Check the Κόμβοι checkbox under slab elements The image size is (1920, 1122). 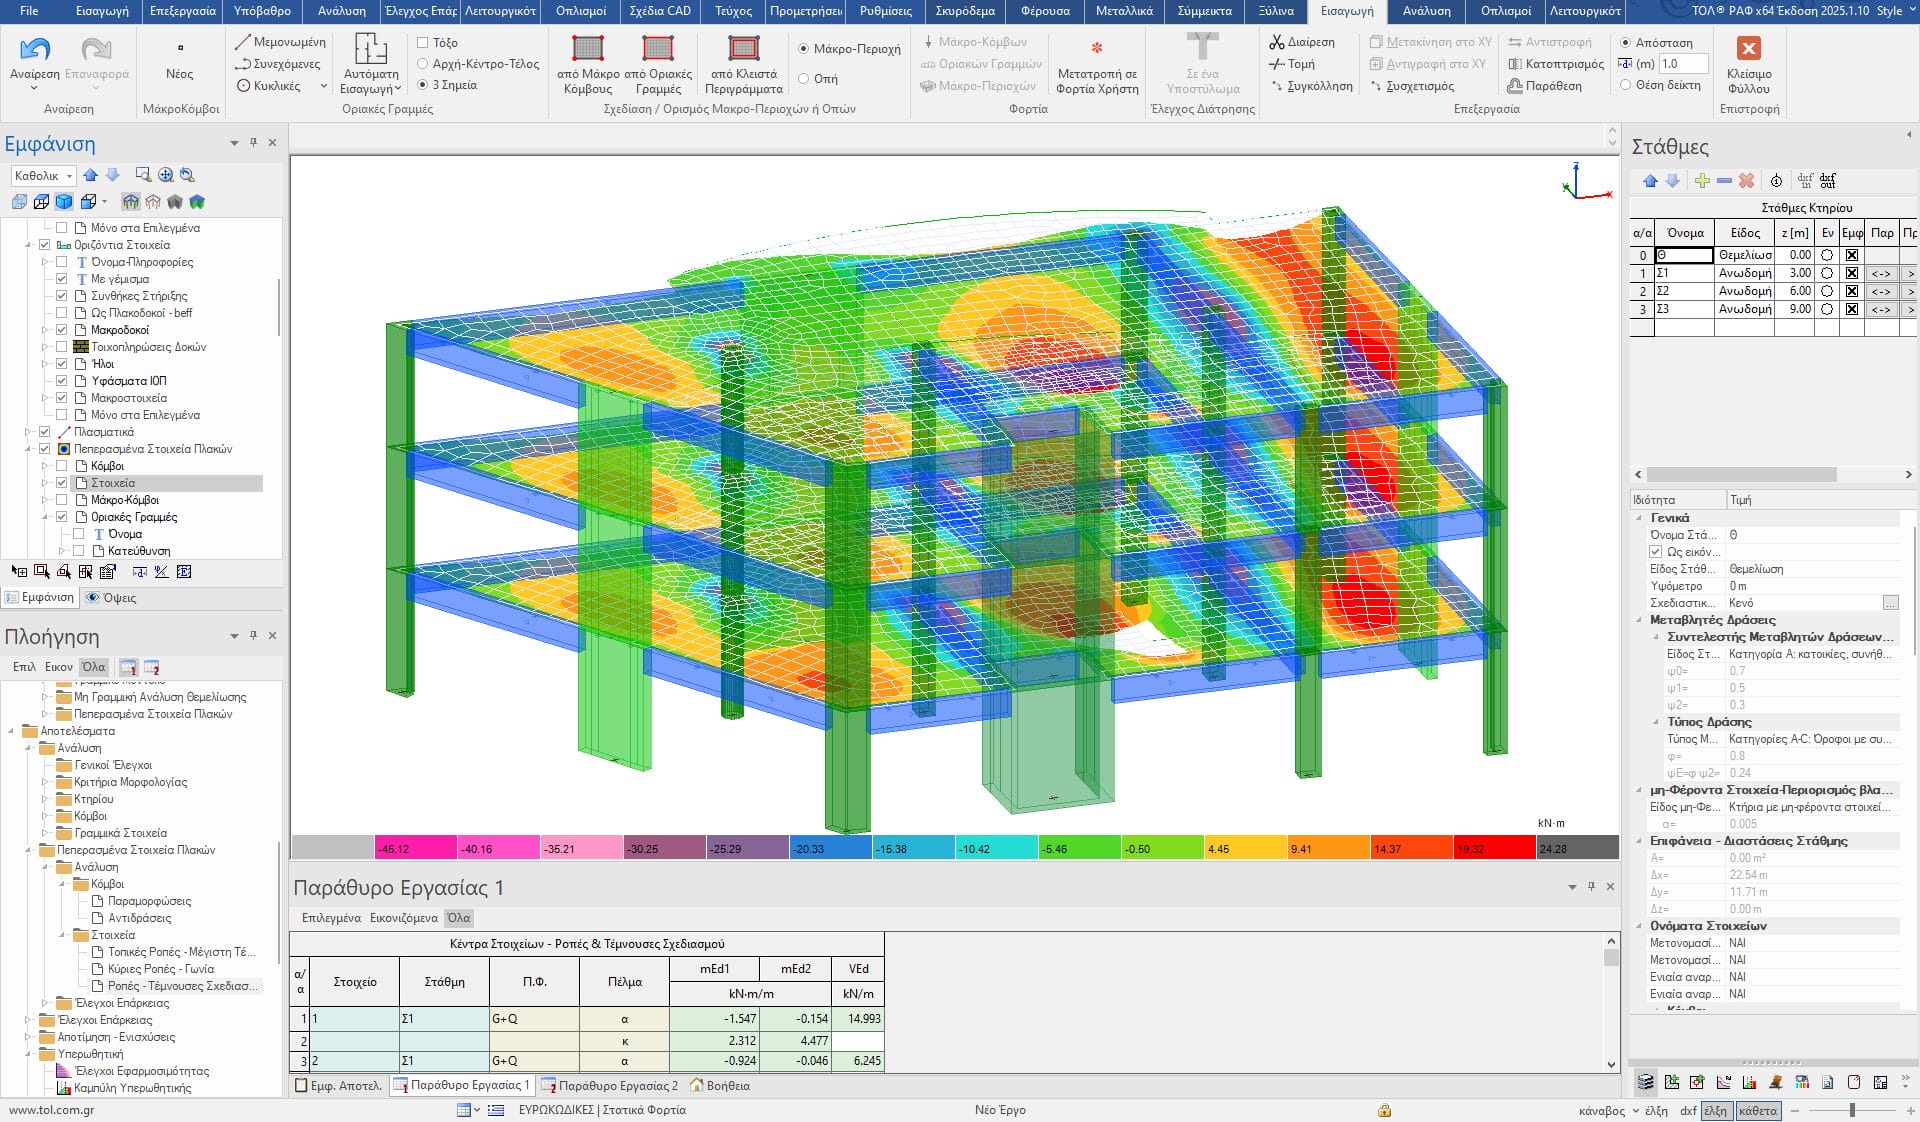(62, 466)
